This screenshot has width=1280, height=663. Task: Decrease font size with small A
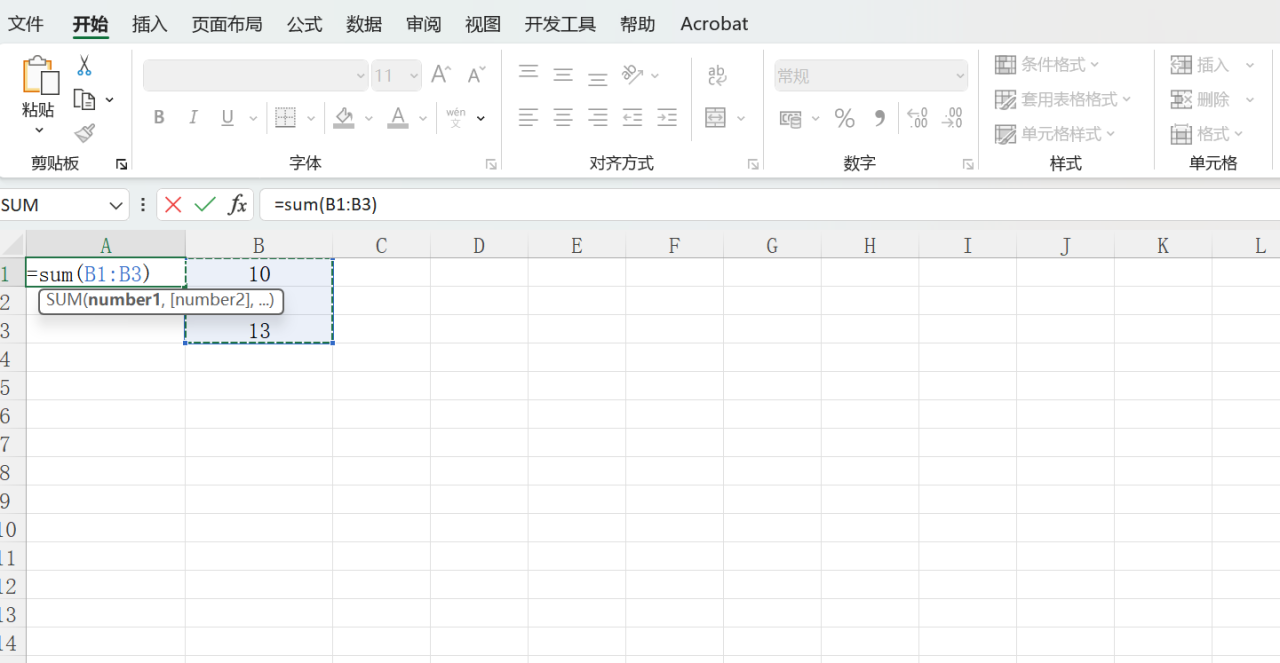click(x=477, y=75)
